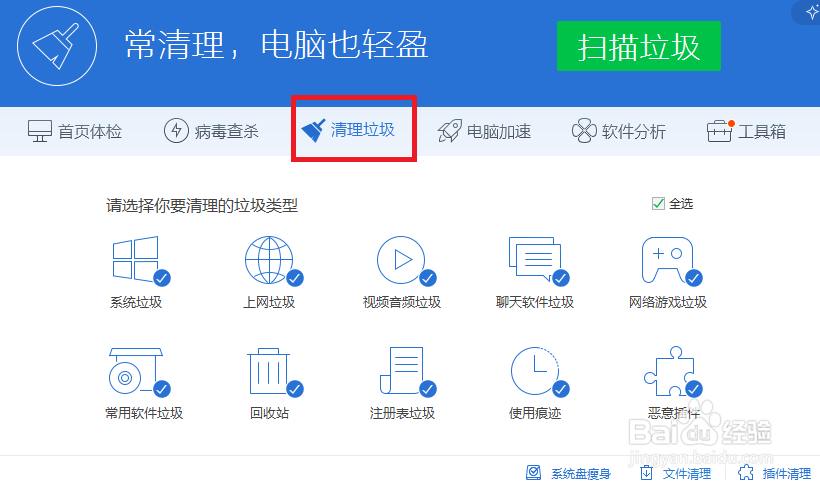Select the 常用软件垃圾 disc icon
Viewport: 820px width, 486px height.
click(135, 370)
